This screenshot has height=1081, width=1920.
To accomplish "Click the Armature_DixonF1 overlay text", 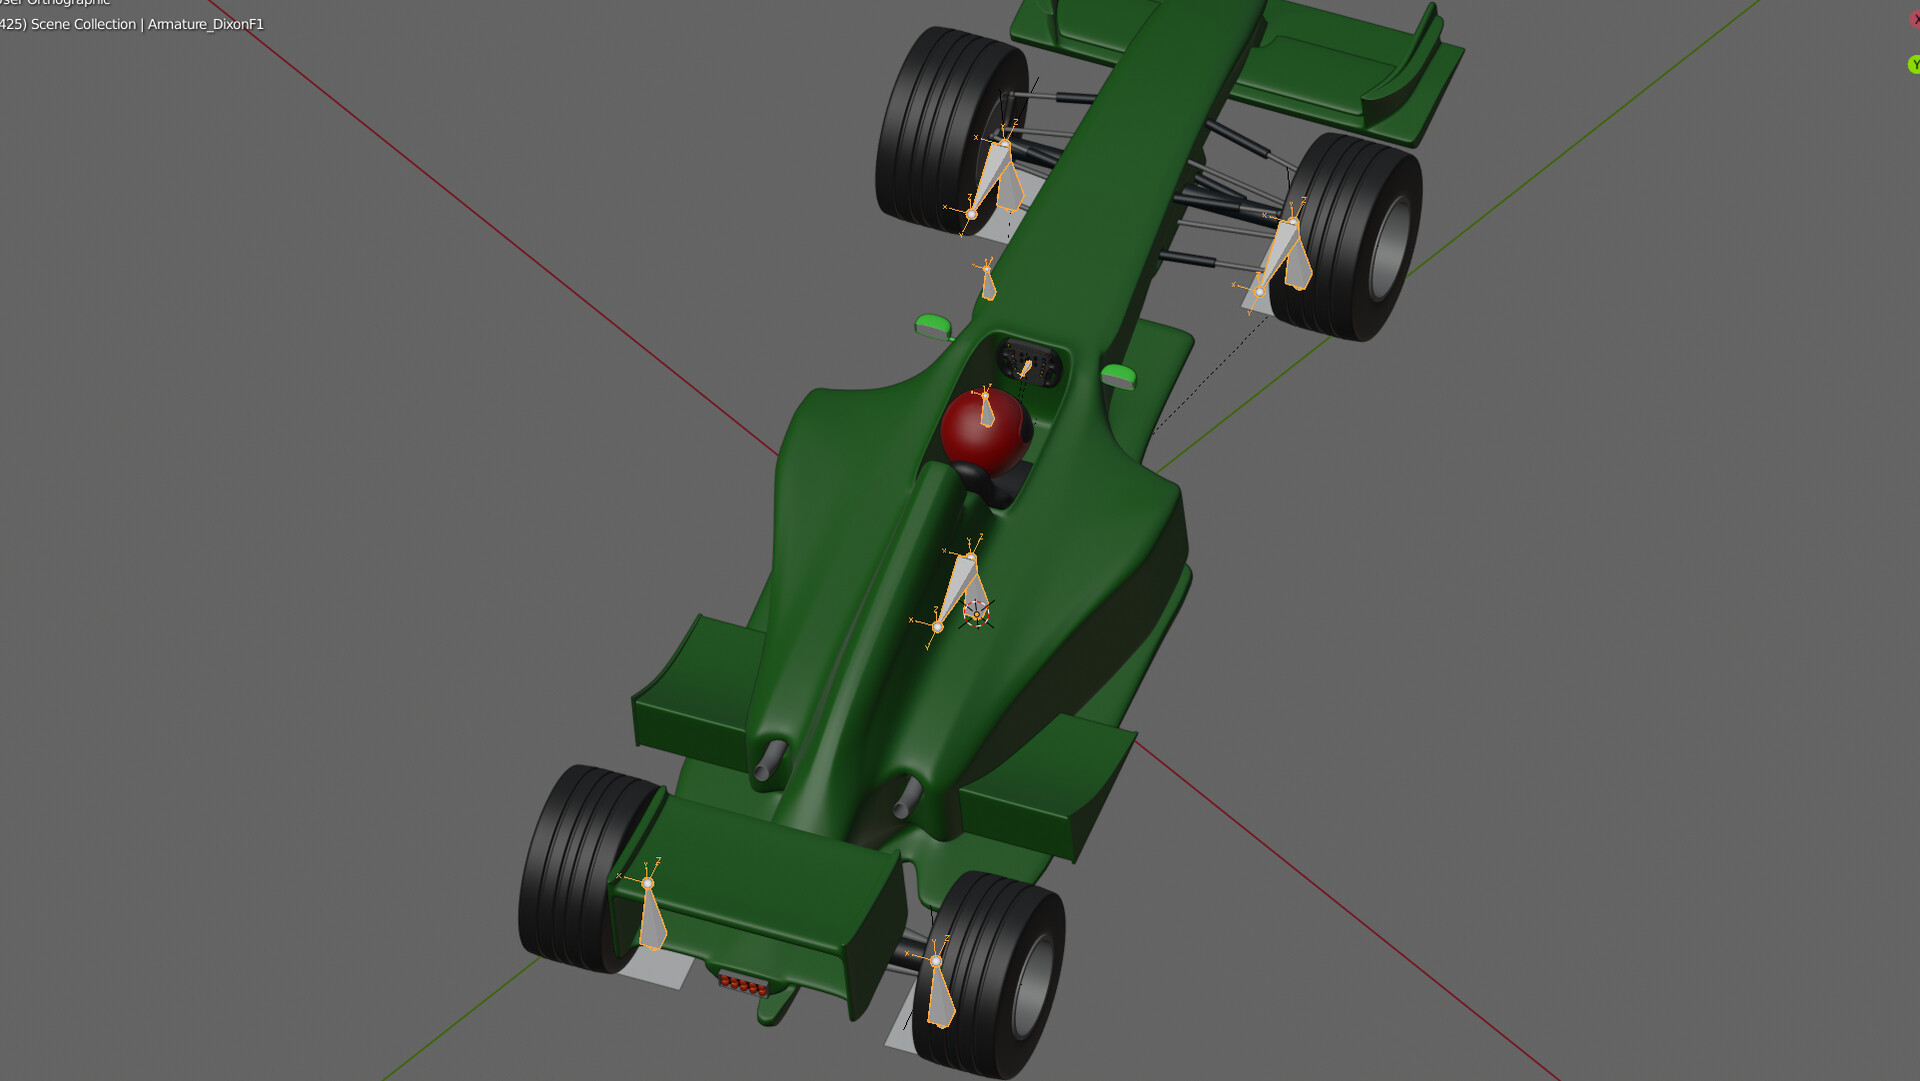I will pyautogui.click(x=205, y=24).
